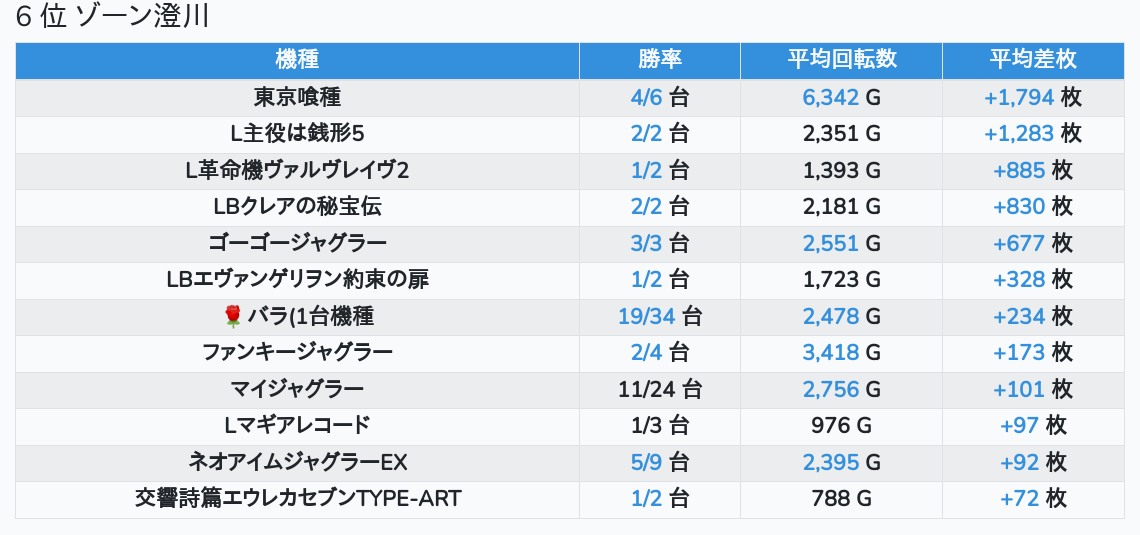The image size is (1140, 535).
Task: Click the 5/9 win rate value
Action: point(647,463)
